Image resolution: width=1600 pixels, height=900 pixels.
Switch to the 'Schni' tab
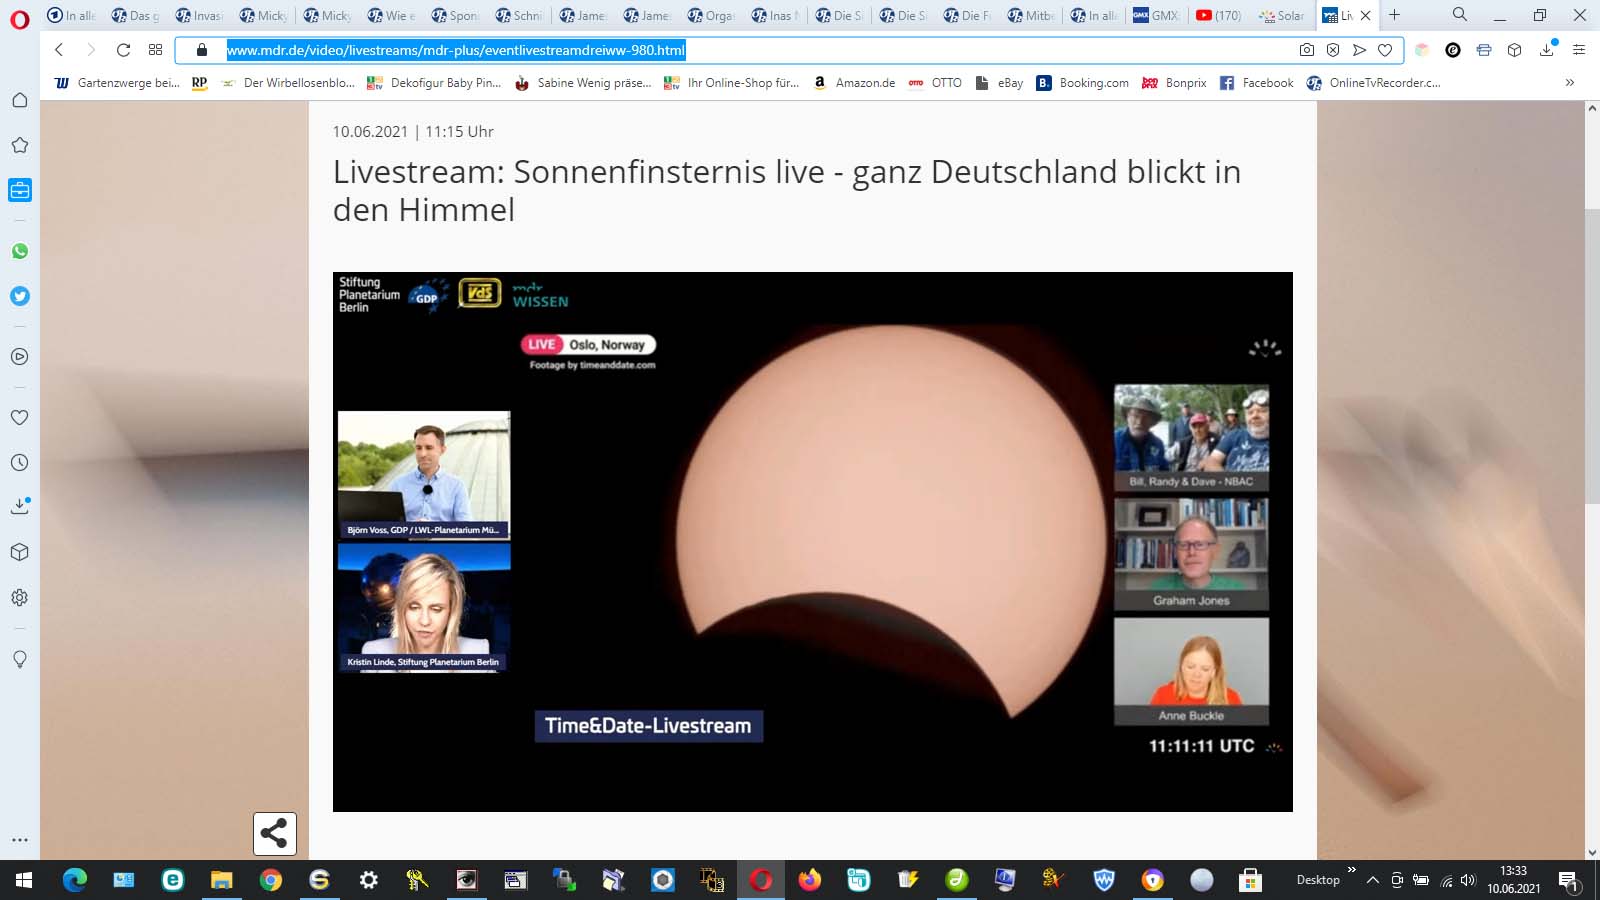(519, 15)
